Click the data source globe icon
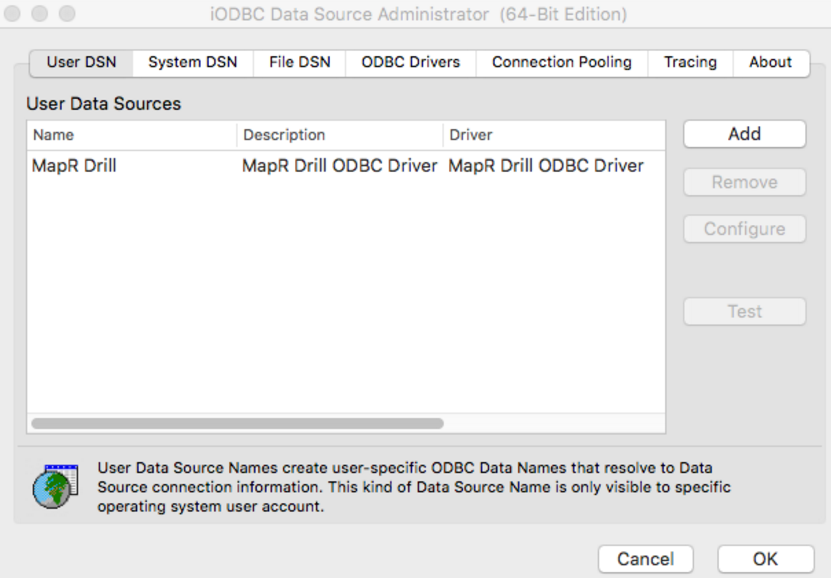 click(54, 487)
